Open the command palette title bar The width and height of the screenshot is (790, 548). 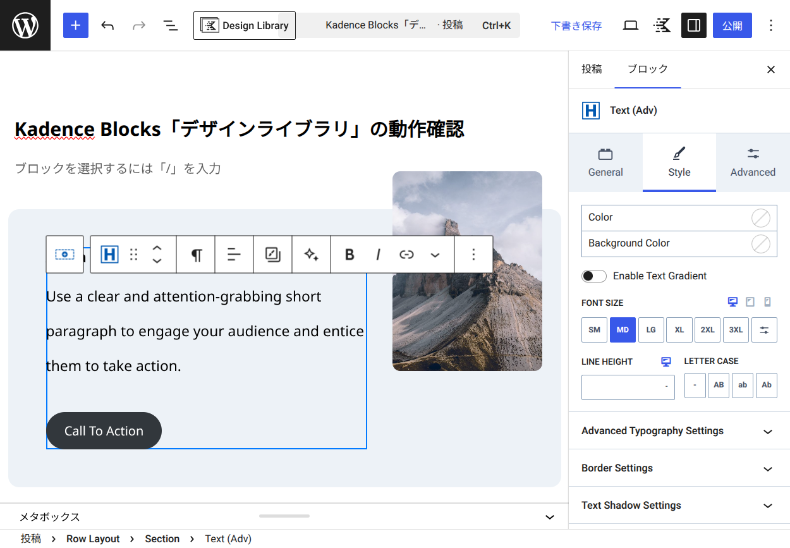point(408,25)
